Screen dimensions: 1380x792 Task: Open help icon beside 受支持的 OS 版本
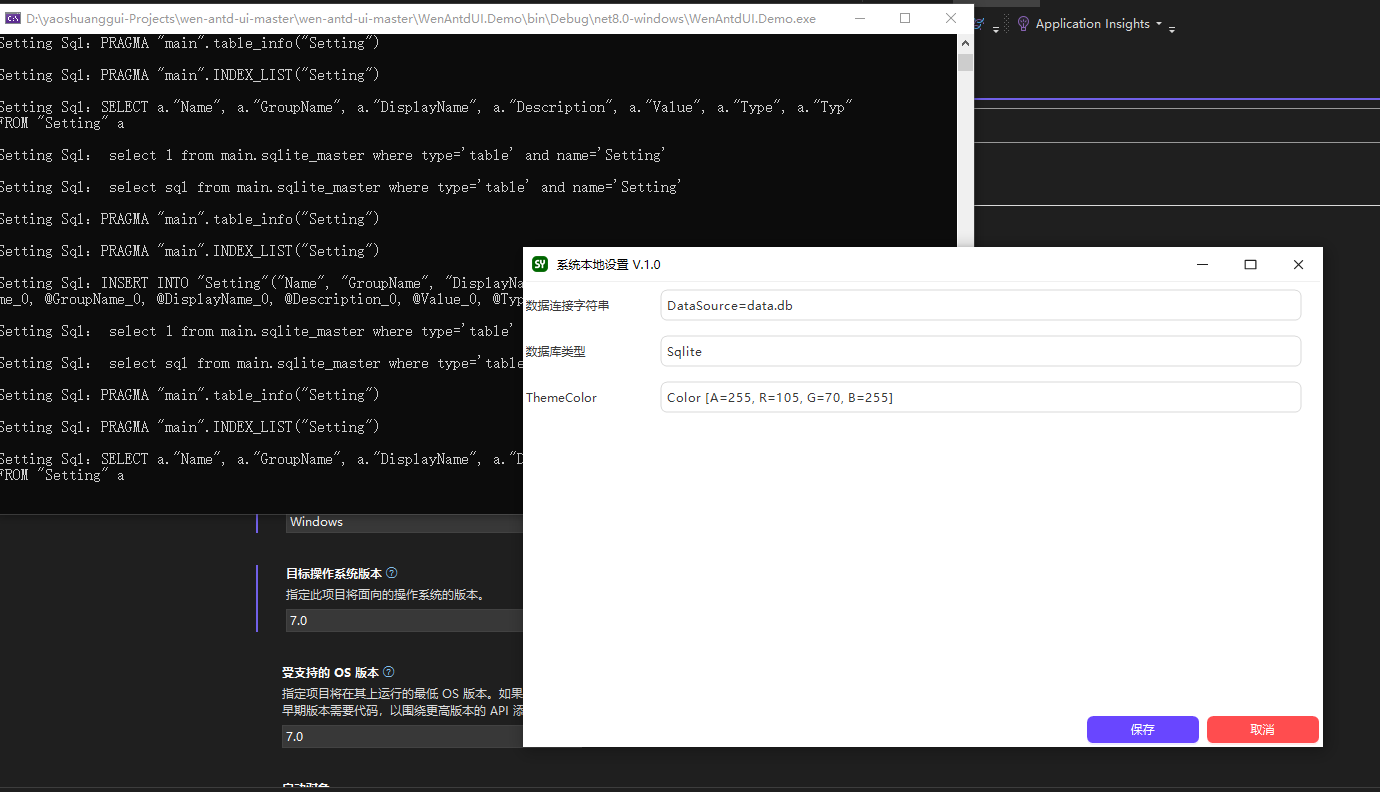[x=389, y=672]
